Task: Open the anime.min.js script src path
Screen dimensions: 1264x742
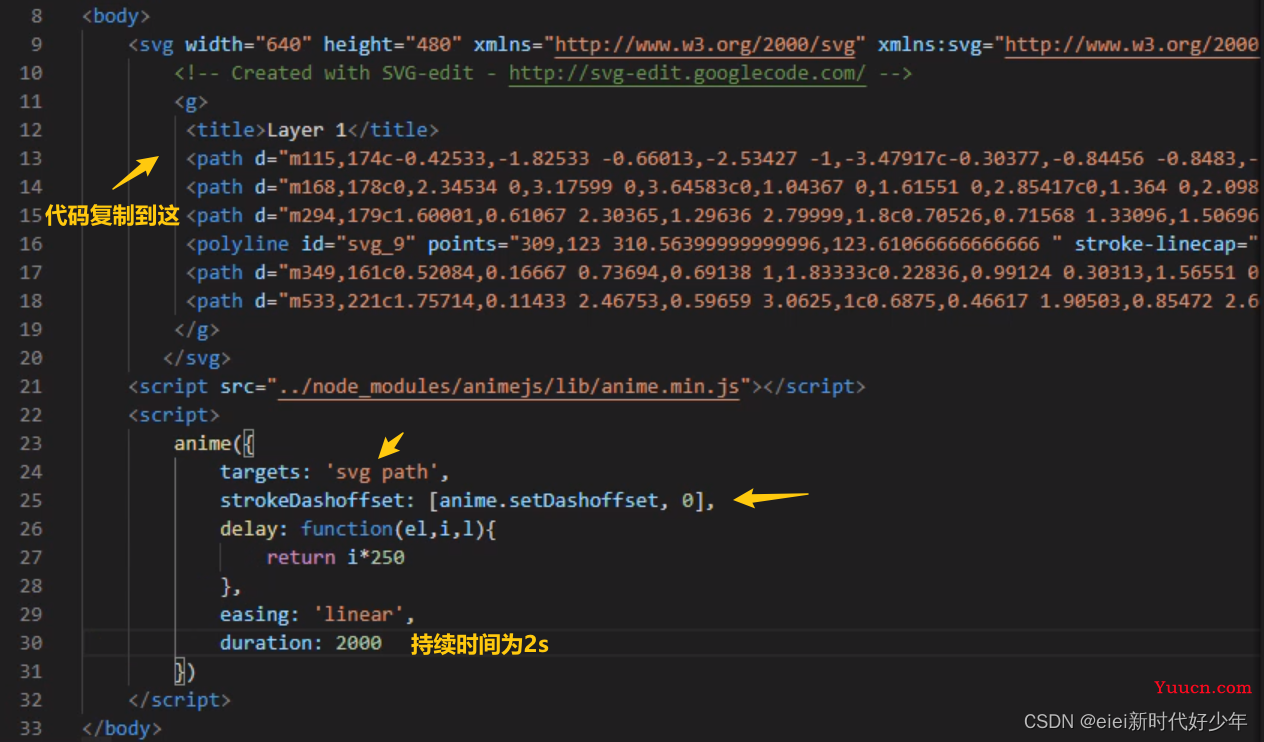Action: click(x=510, y=386)
